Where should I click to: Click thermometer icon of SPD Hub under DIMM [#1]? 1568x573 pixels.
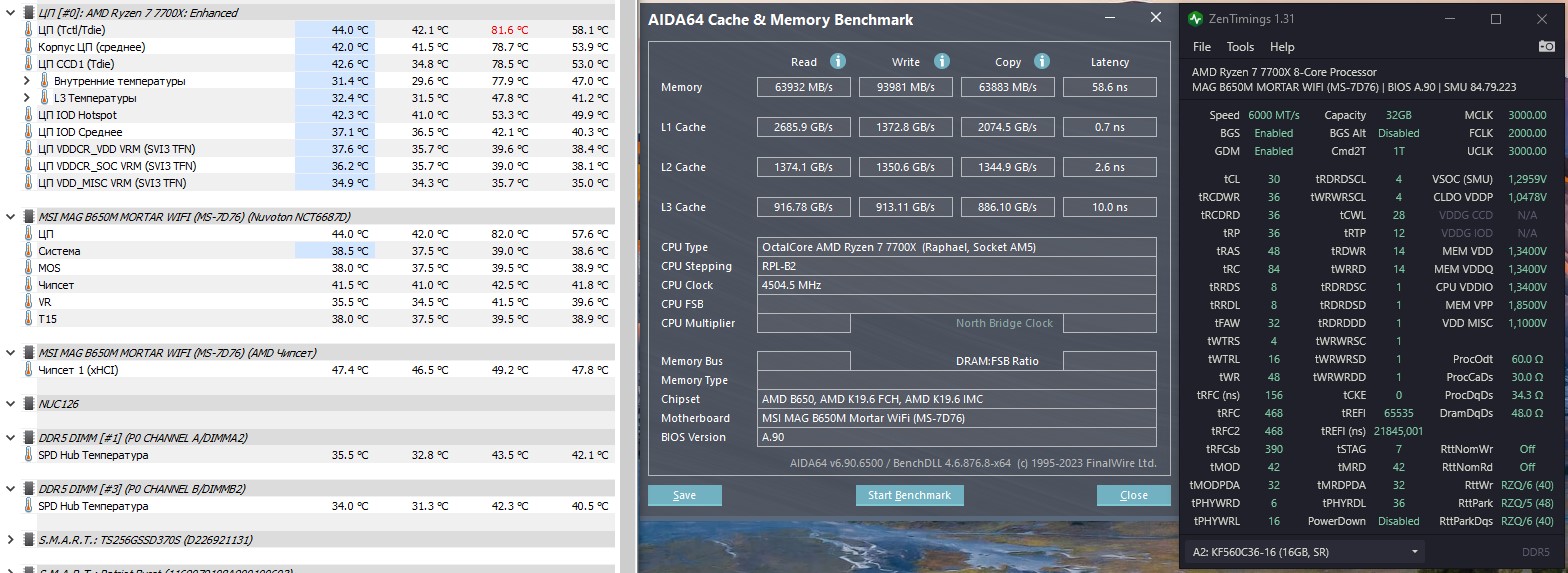(29, 455)
